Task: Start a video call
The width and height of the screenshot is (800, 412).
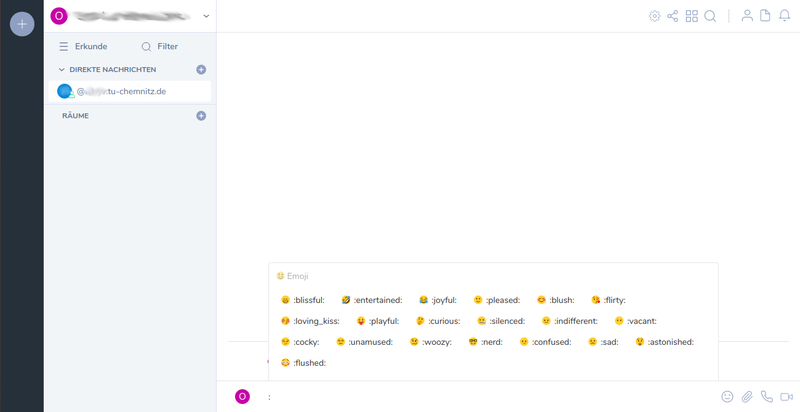Action: tap(786, 397)
